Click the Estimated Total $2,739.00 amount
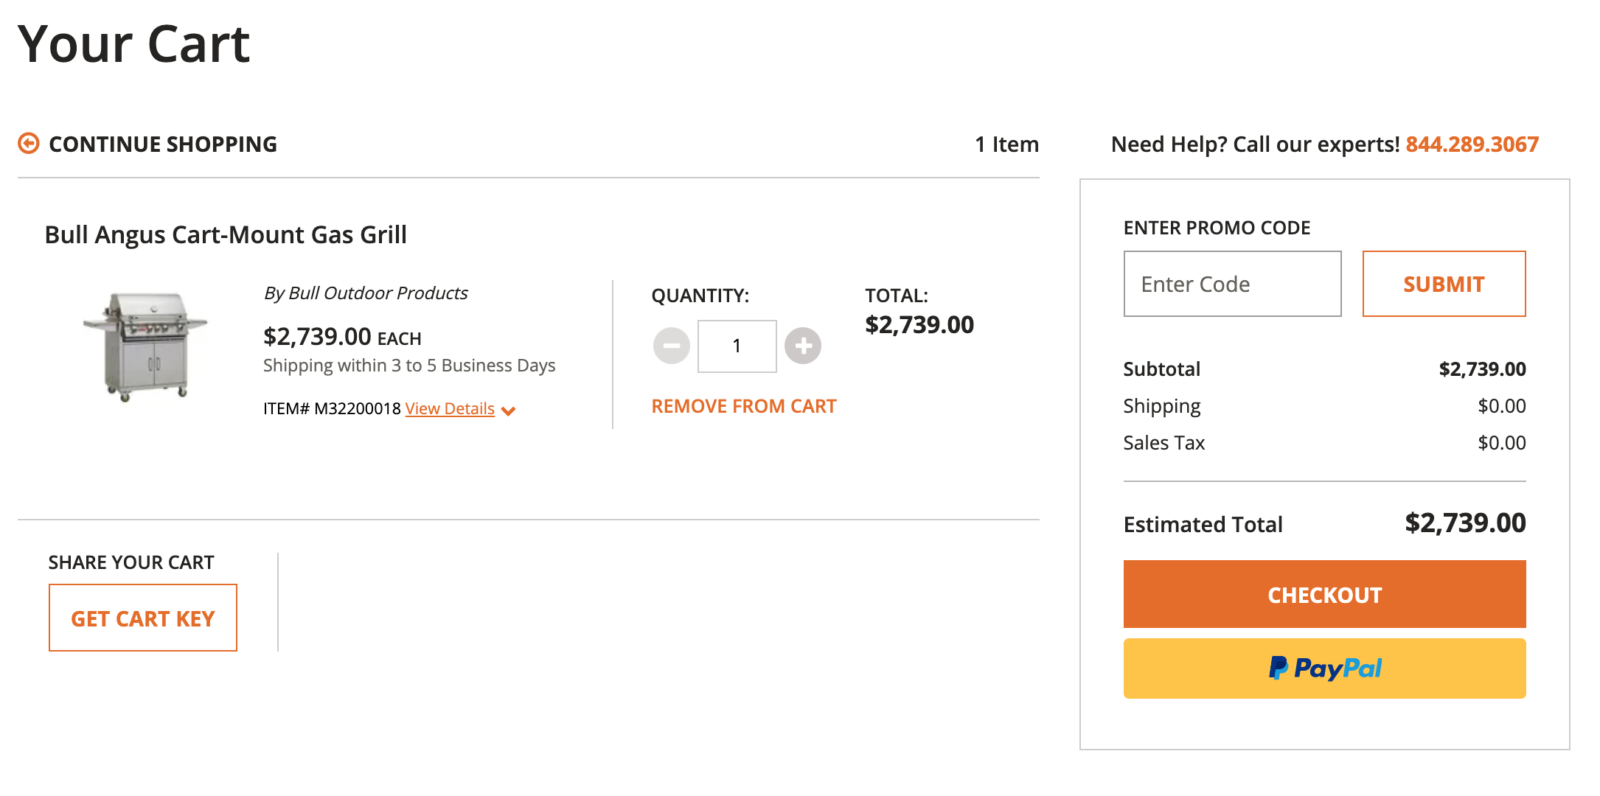The image size is (1600, 796). 1465,523
